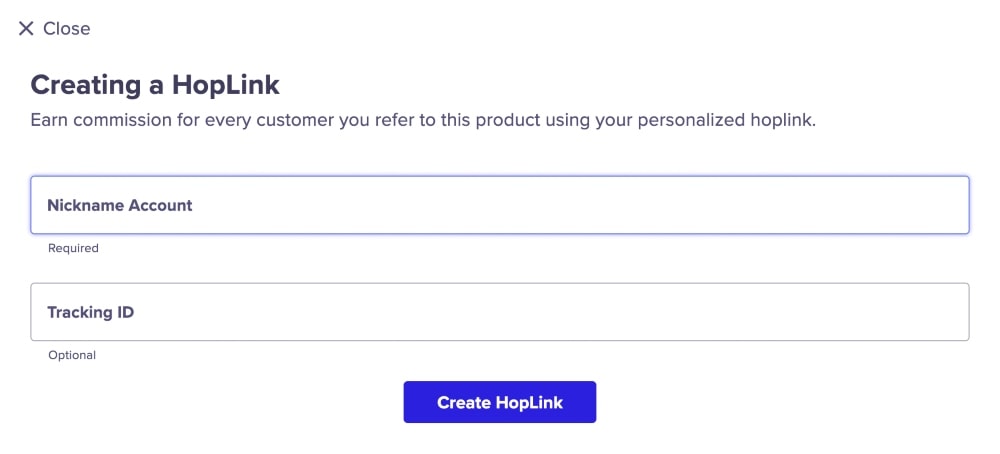Select the required nickname text box
This screenshot has height=454, width=1000.
(500, 205)
